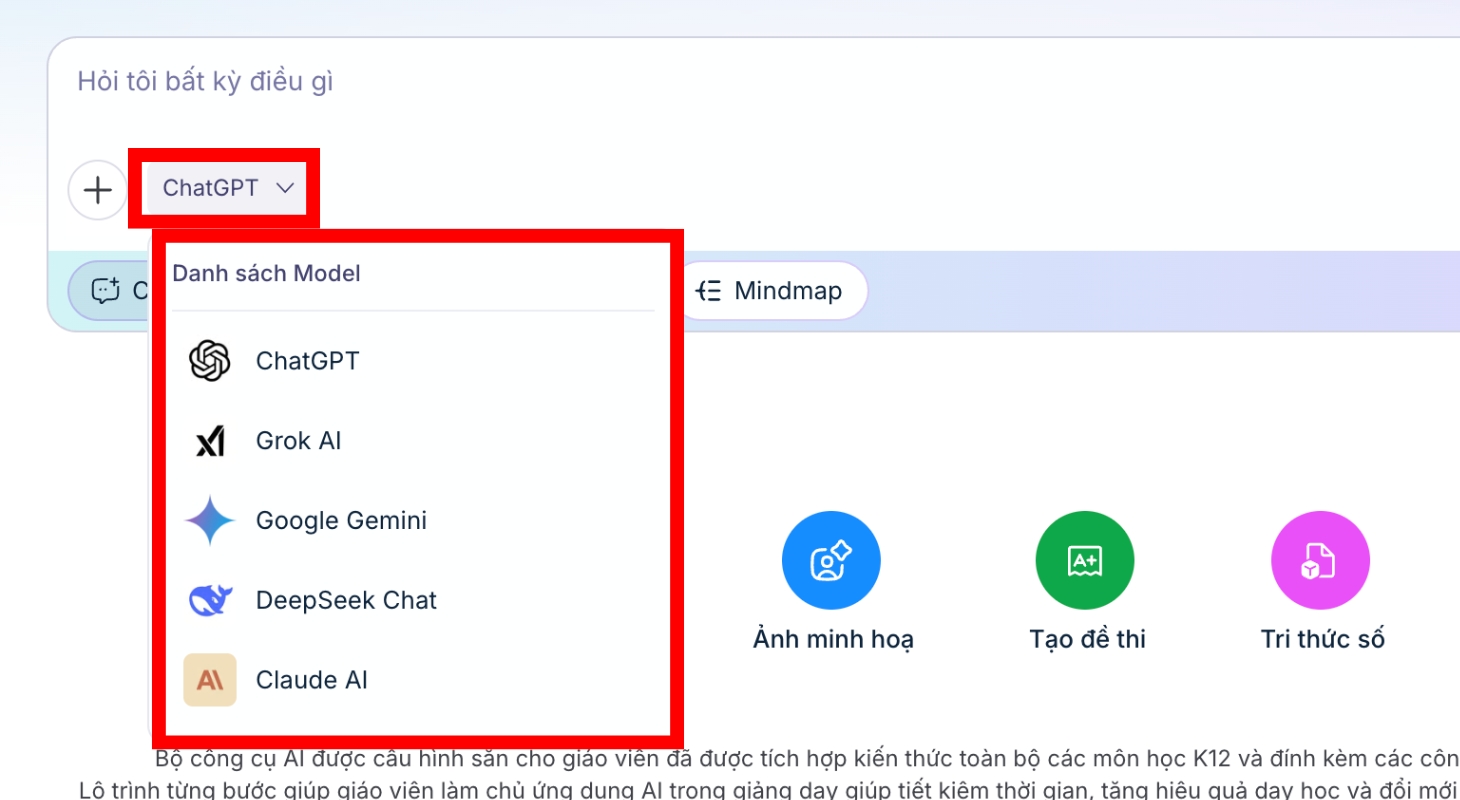Open the Tạo đề thi exam creator
This screenshot has height=800, width=1460.
tap(1085, 560)
